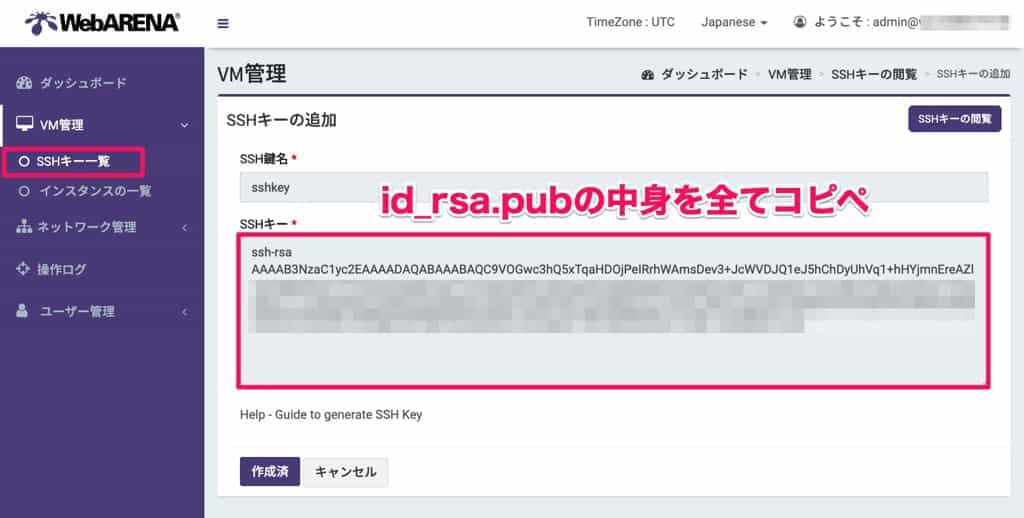Click the breadcrumb dashboard gauge icon

(648, 74)
